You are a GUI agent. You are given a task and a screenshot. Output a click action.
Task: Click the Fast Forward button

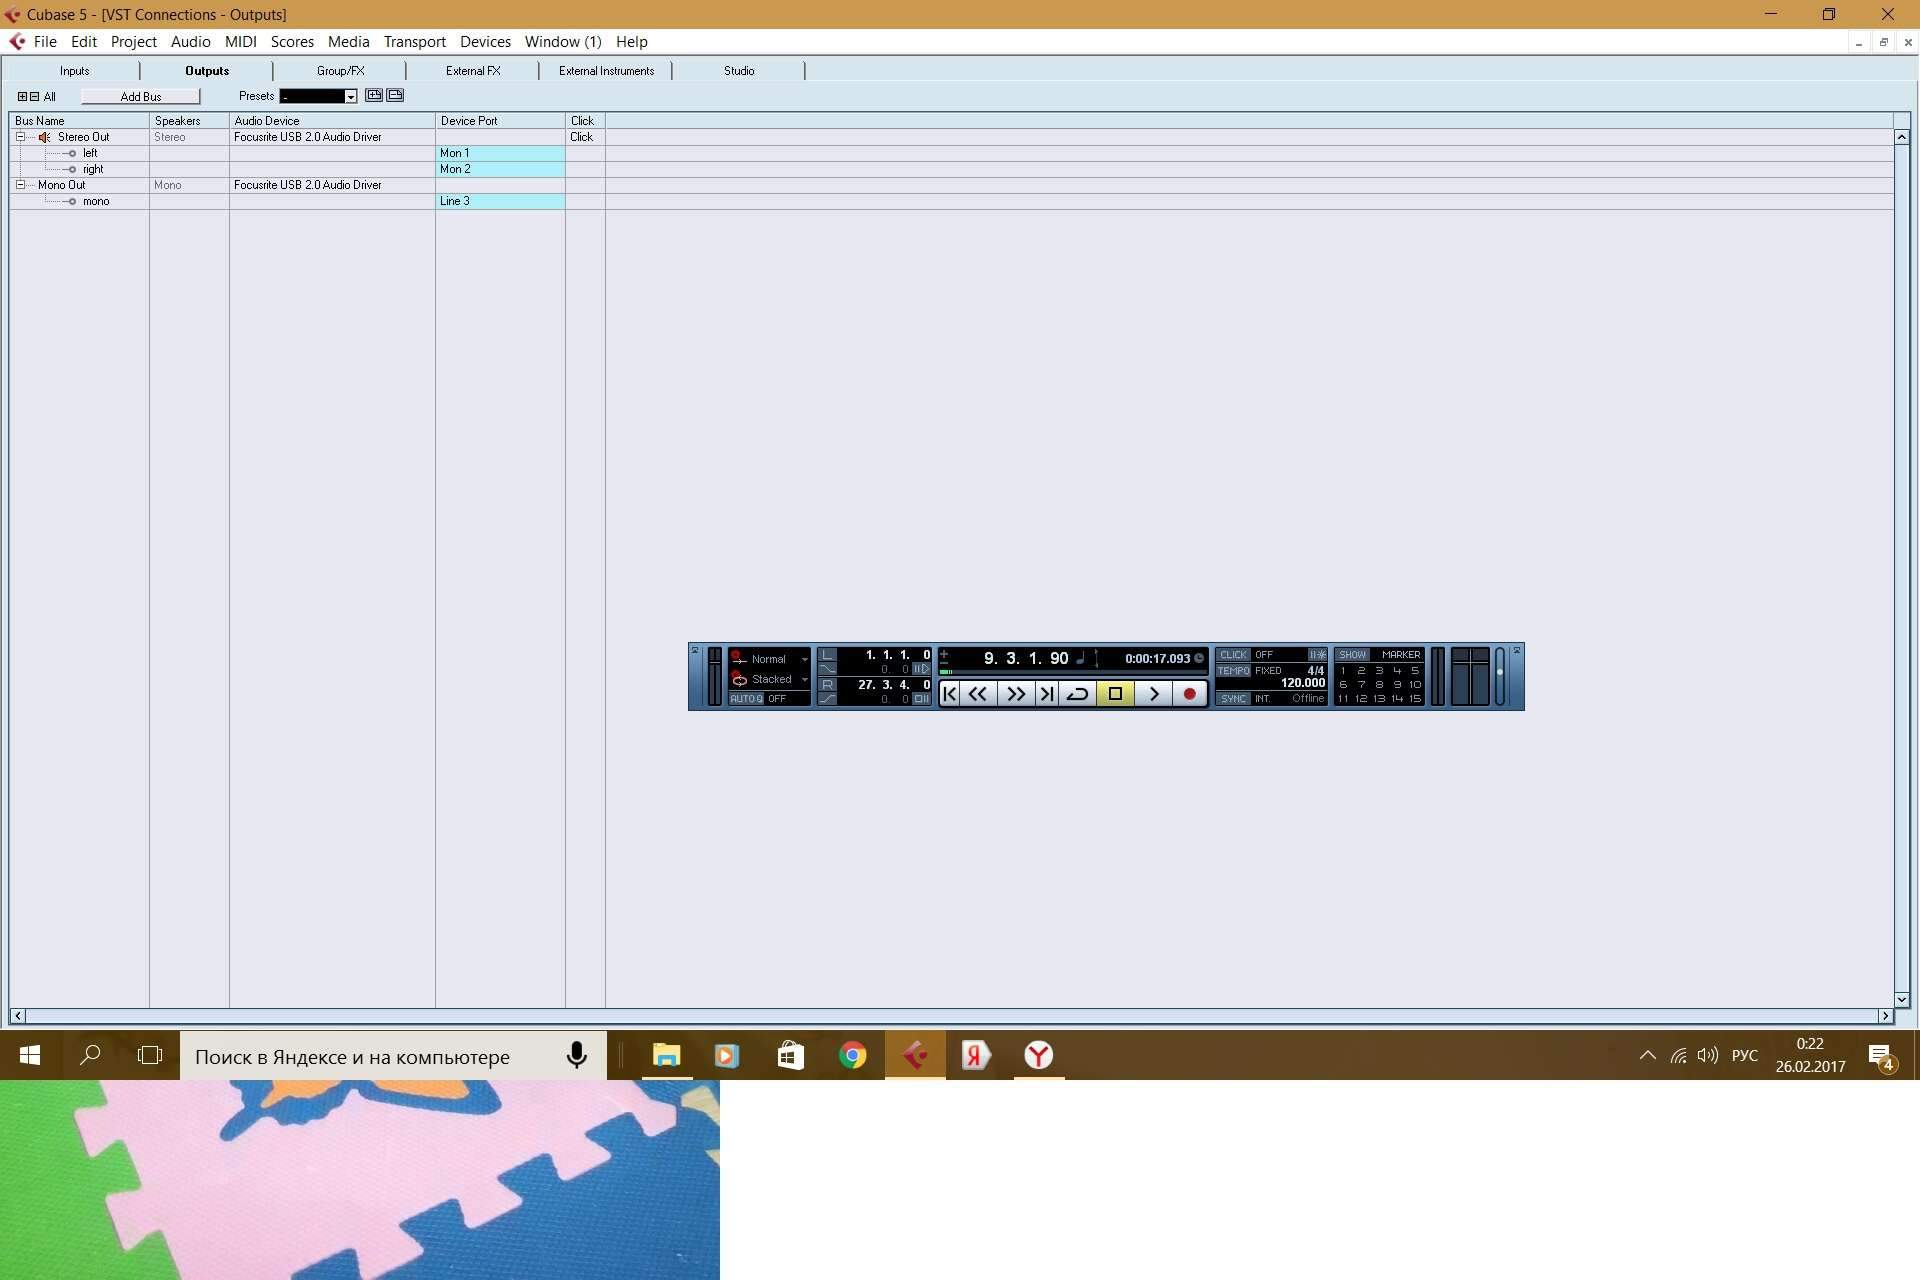pos(1015,693)
